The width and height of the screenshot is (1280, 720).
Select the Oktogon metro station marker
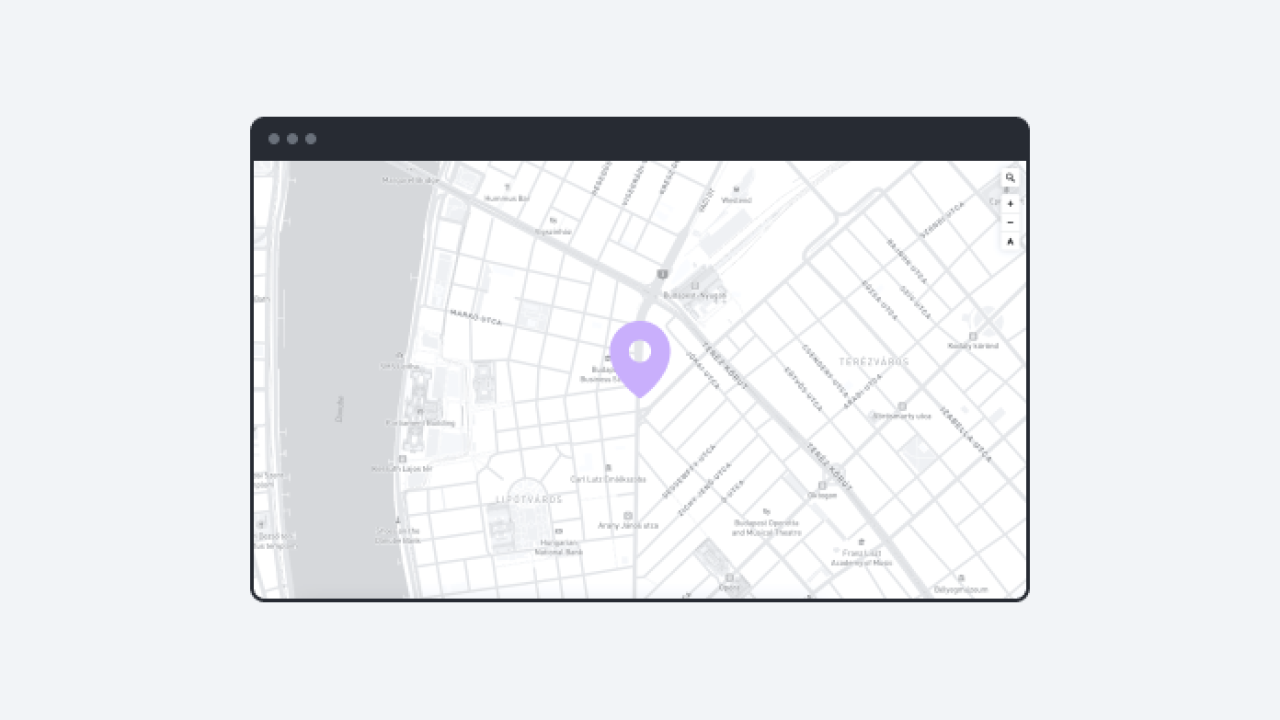point(822,485)
